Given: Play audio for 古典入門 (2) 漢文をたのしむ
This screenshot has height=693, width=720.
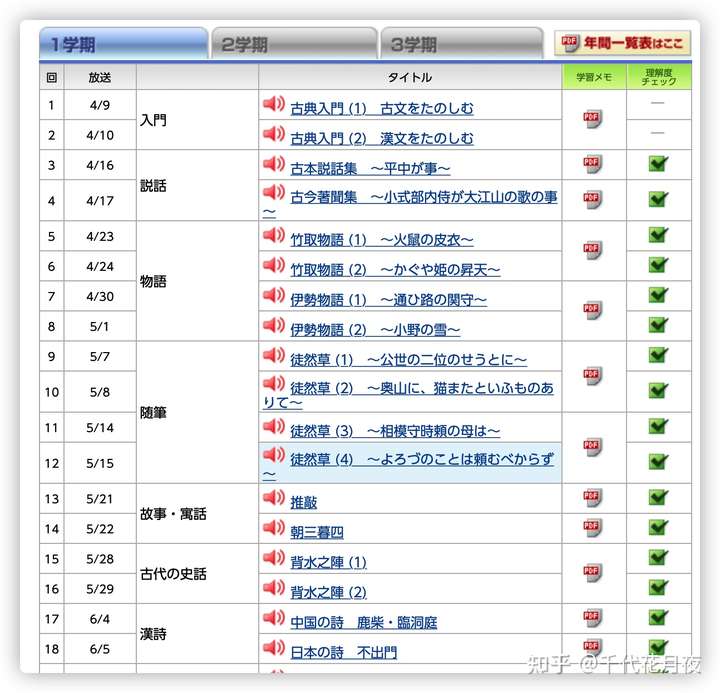Looking at the screenshot, I should (x=274, y=134).
